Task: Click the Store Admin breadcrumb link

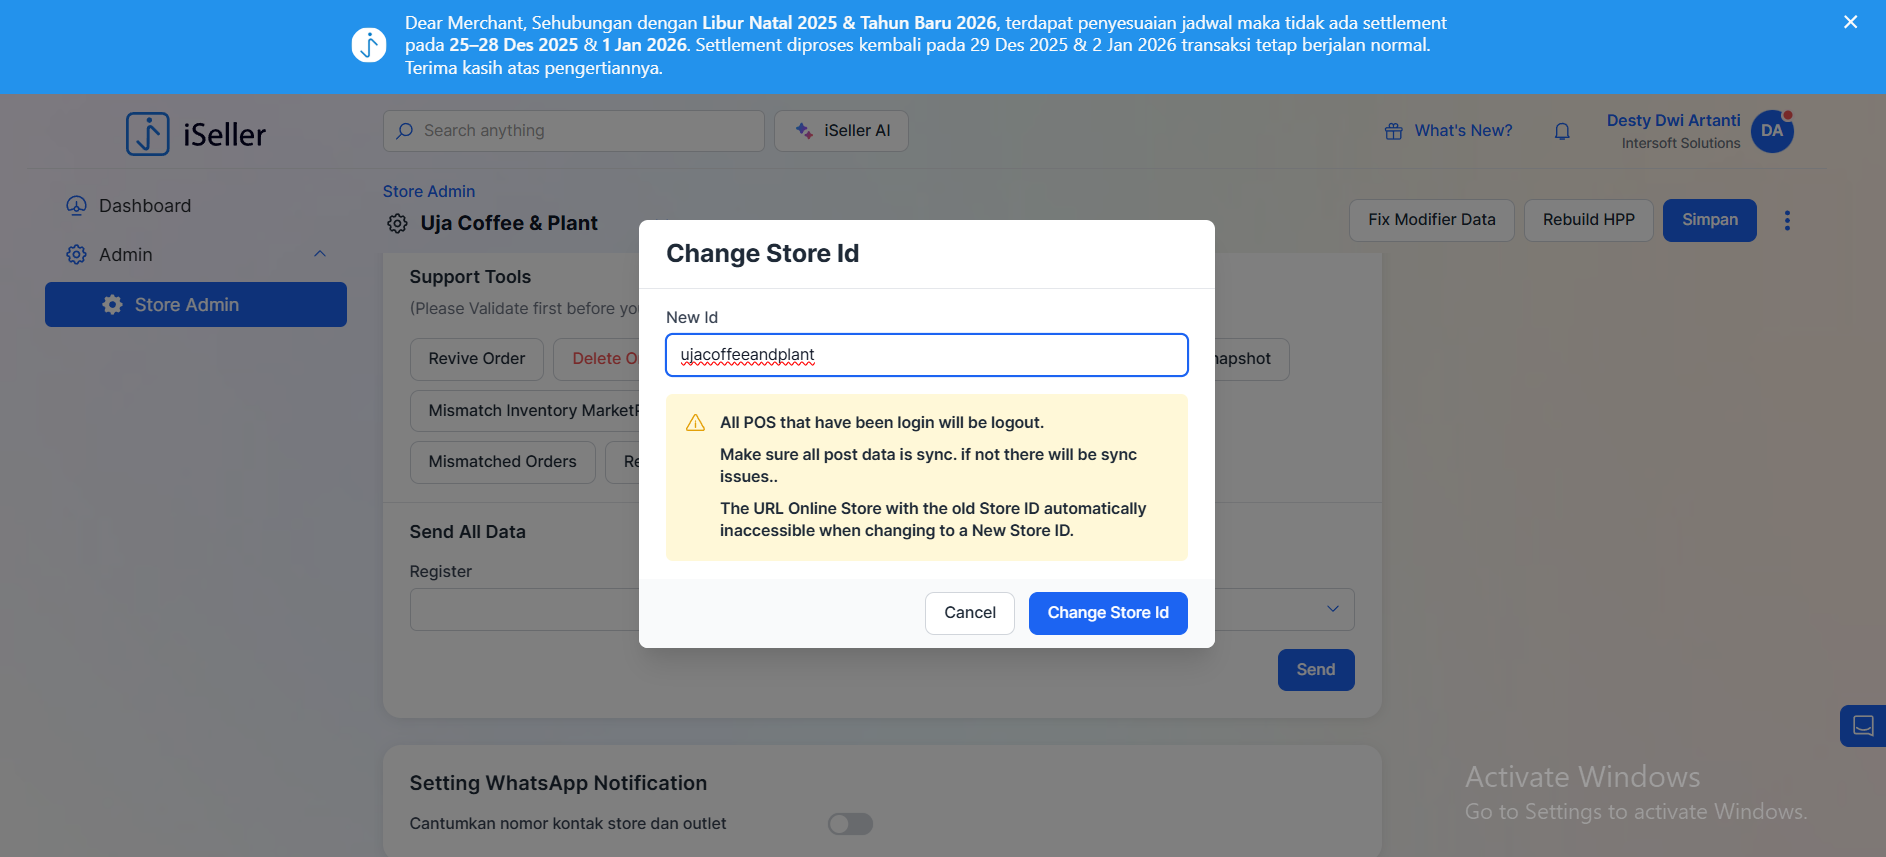Action: 428,191
